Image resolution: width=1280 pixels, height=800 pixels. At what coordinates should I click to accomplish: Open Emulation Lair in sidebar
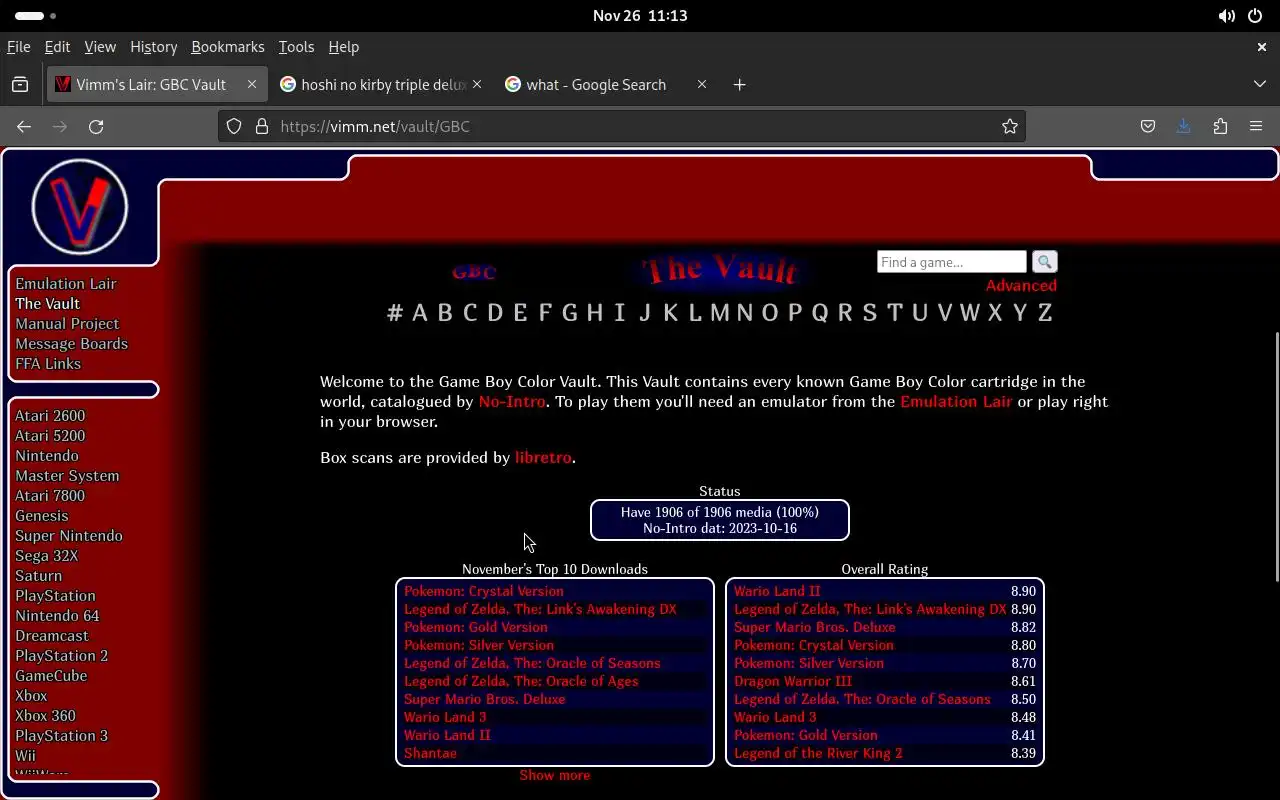click(x=66, y=284)
